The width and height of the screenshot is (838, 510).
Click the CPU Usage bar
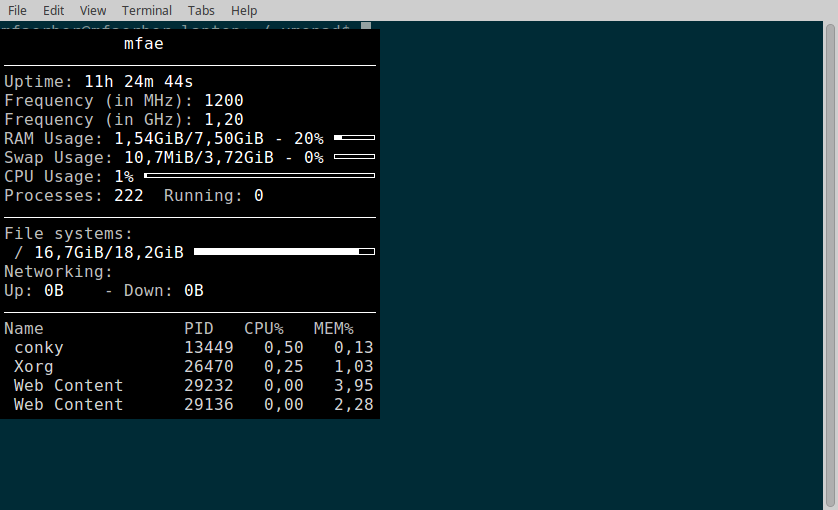pyautogui.click(x=259, y=175)
